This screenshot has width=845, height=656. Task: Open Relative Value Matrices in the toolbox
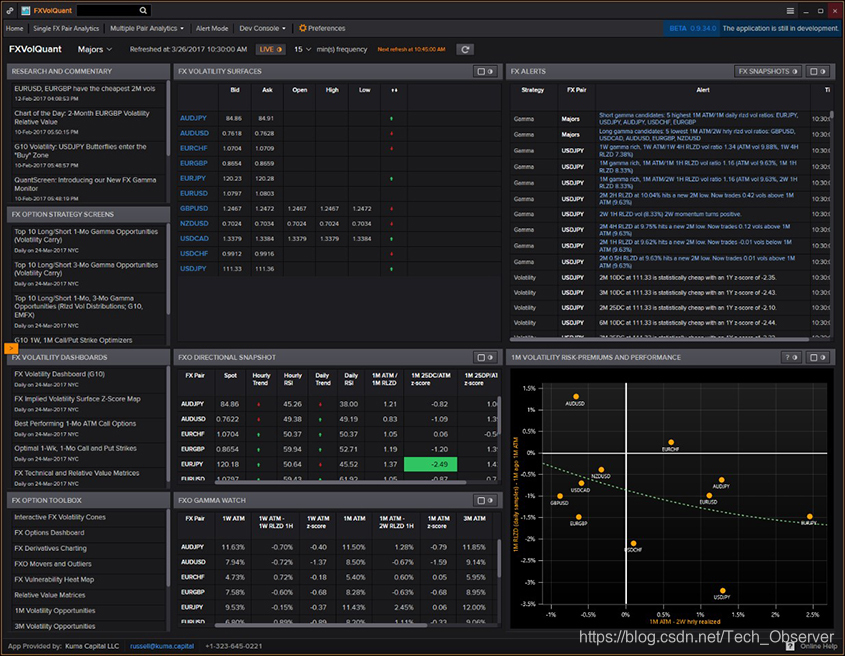tap(50, 596)
